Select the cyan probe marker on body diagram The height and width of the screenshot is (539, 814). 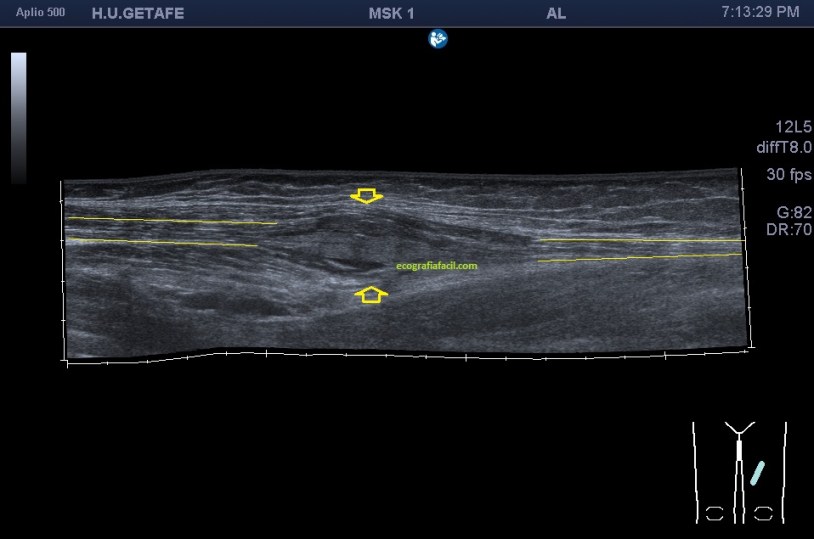[758, 472]
